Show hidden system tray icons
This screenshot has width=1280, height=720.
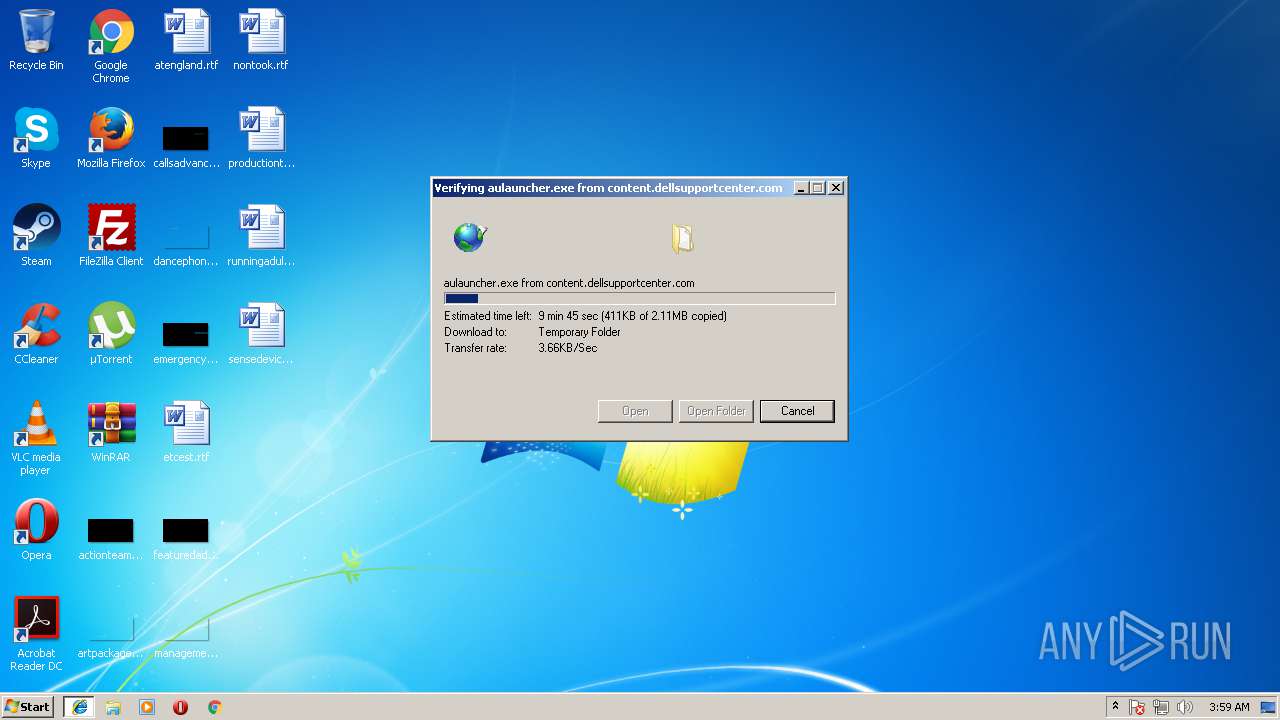pos(1115,707)
